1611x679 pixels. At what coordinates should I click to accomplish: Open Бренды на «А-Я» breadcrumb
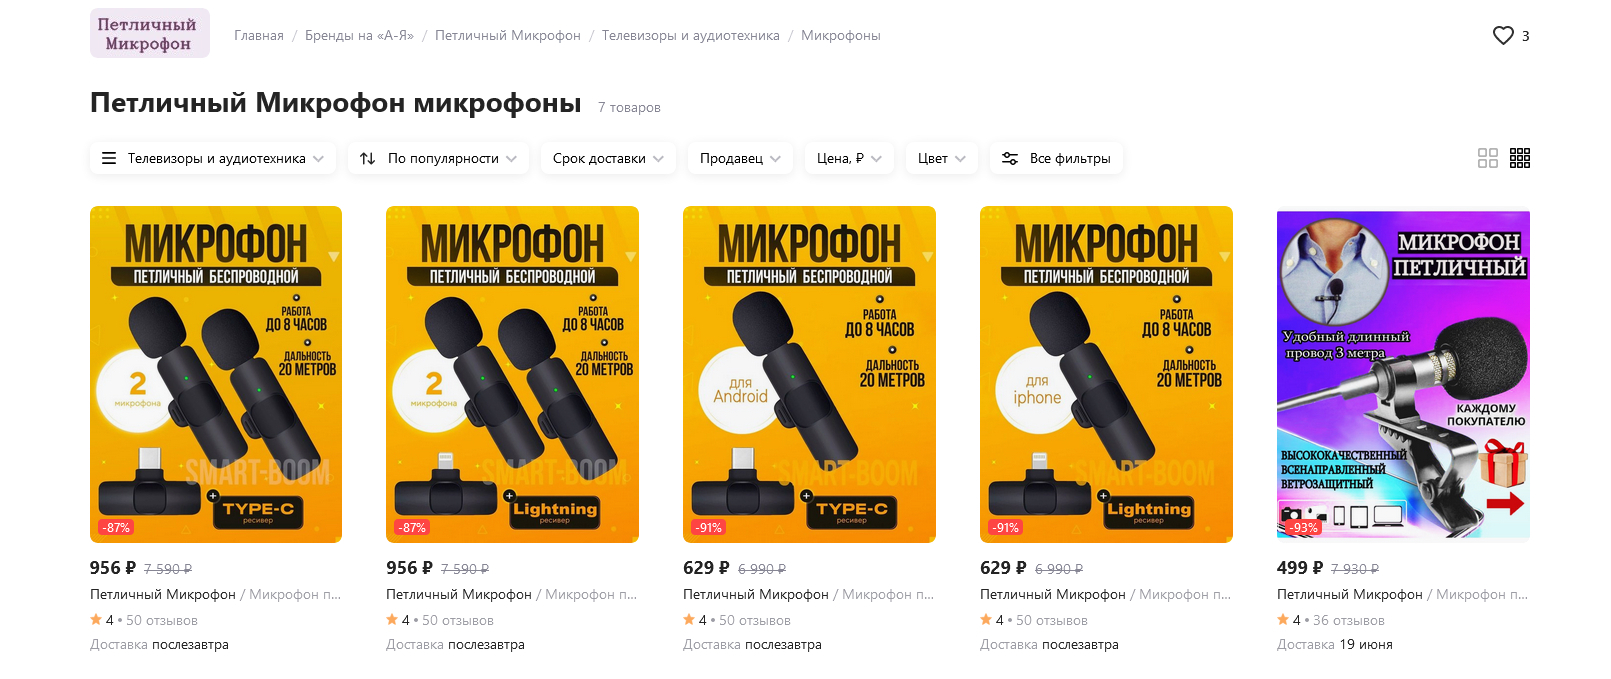pyautogui.click(x=359, y=35)
